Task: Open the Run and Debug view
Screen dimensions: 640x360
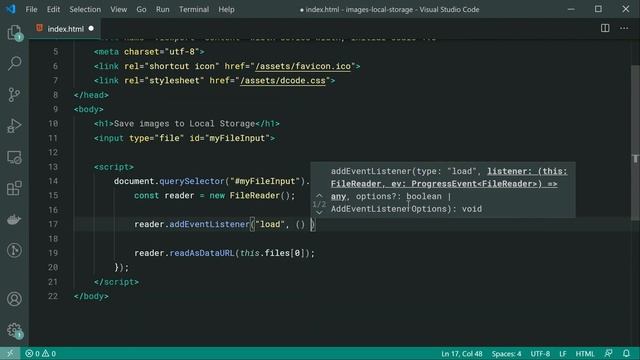Action: pyautogui.click(x=14, y=126)
